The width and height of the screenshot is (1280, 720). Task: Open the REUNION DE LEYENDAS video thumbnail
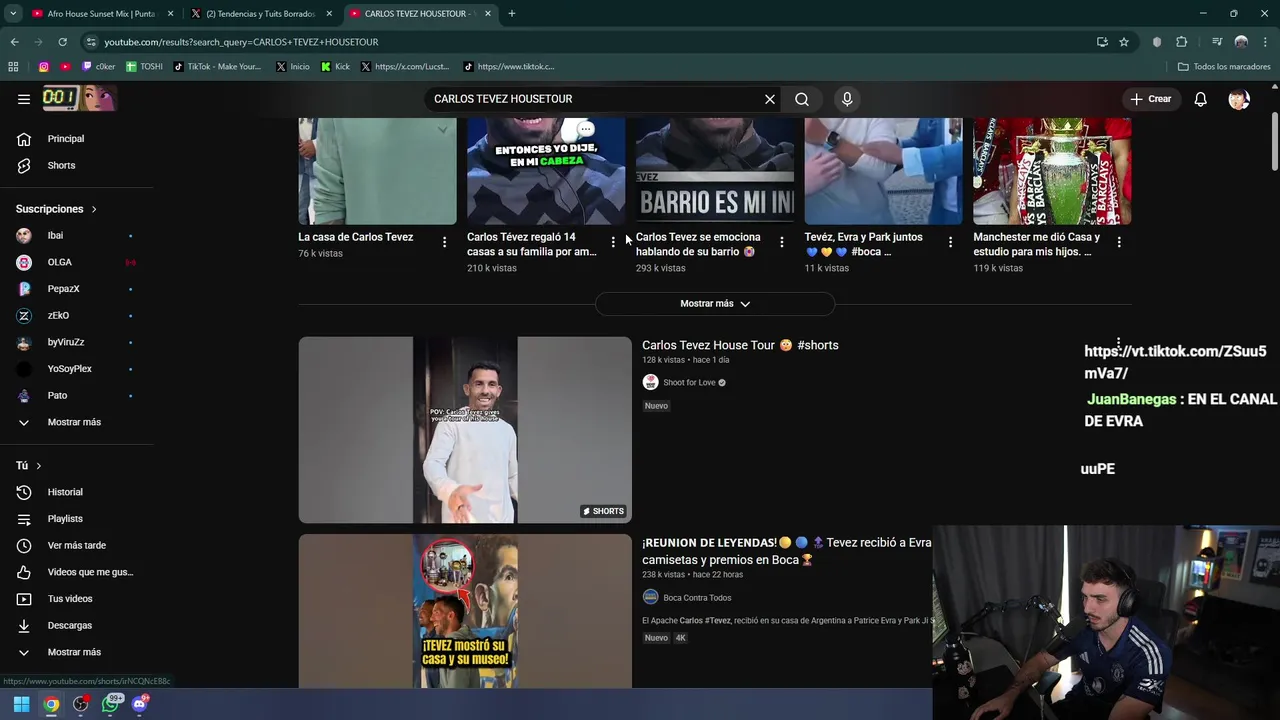(465, 611)
